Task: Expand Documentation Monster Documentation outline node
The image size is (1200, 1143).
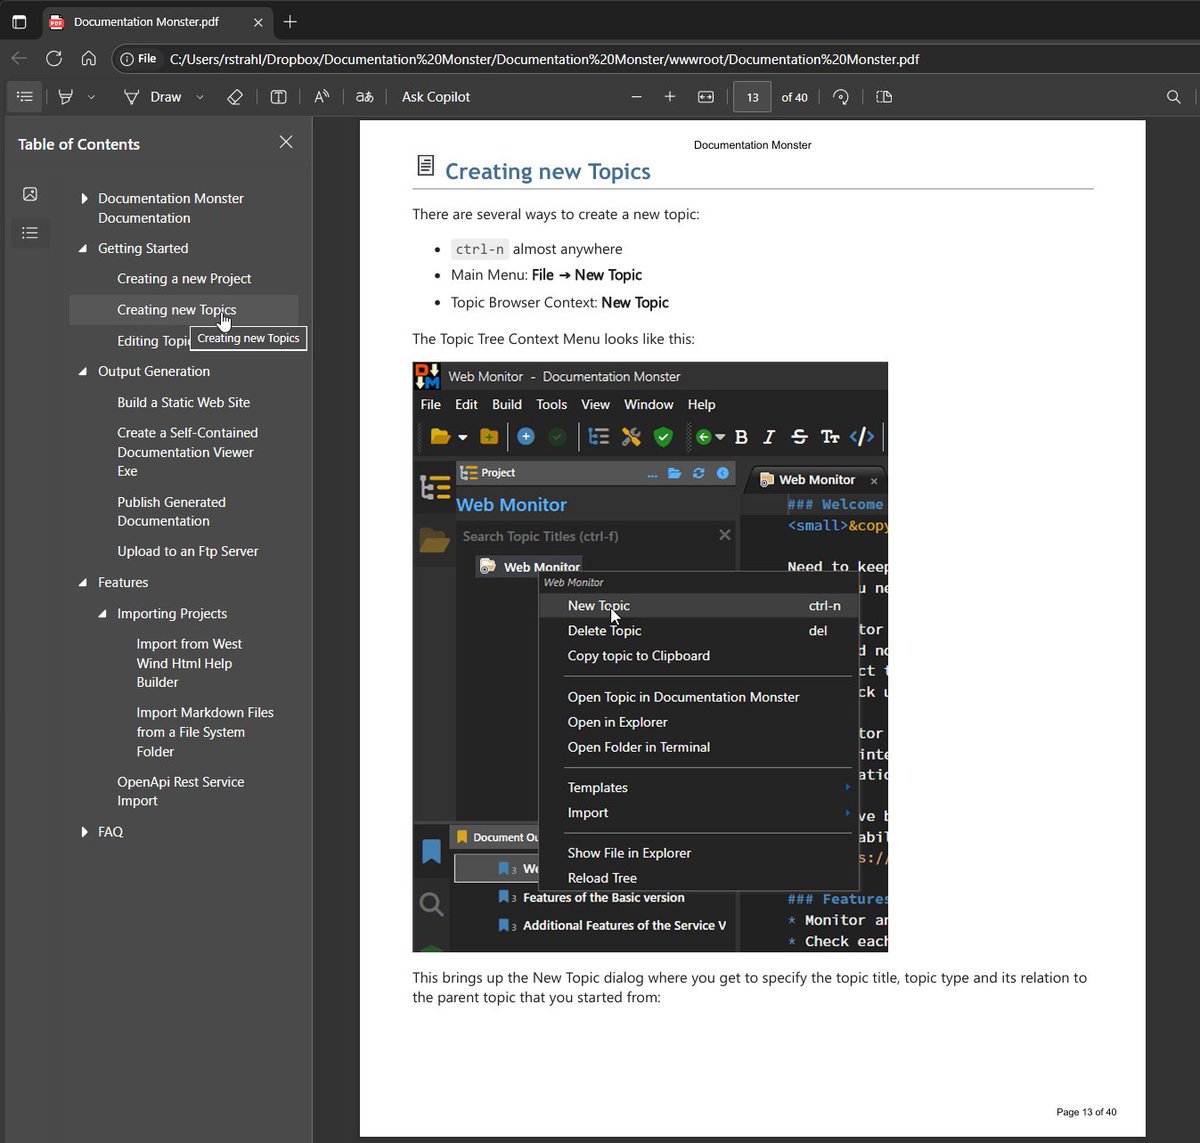Action: pos(84,199)
